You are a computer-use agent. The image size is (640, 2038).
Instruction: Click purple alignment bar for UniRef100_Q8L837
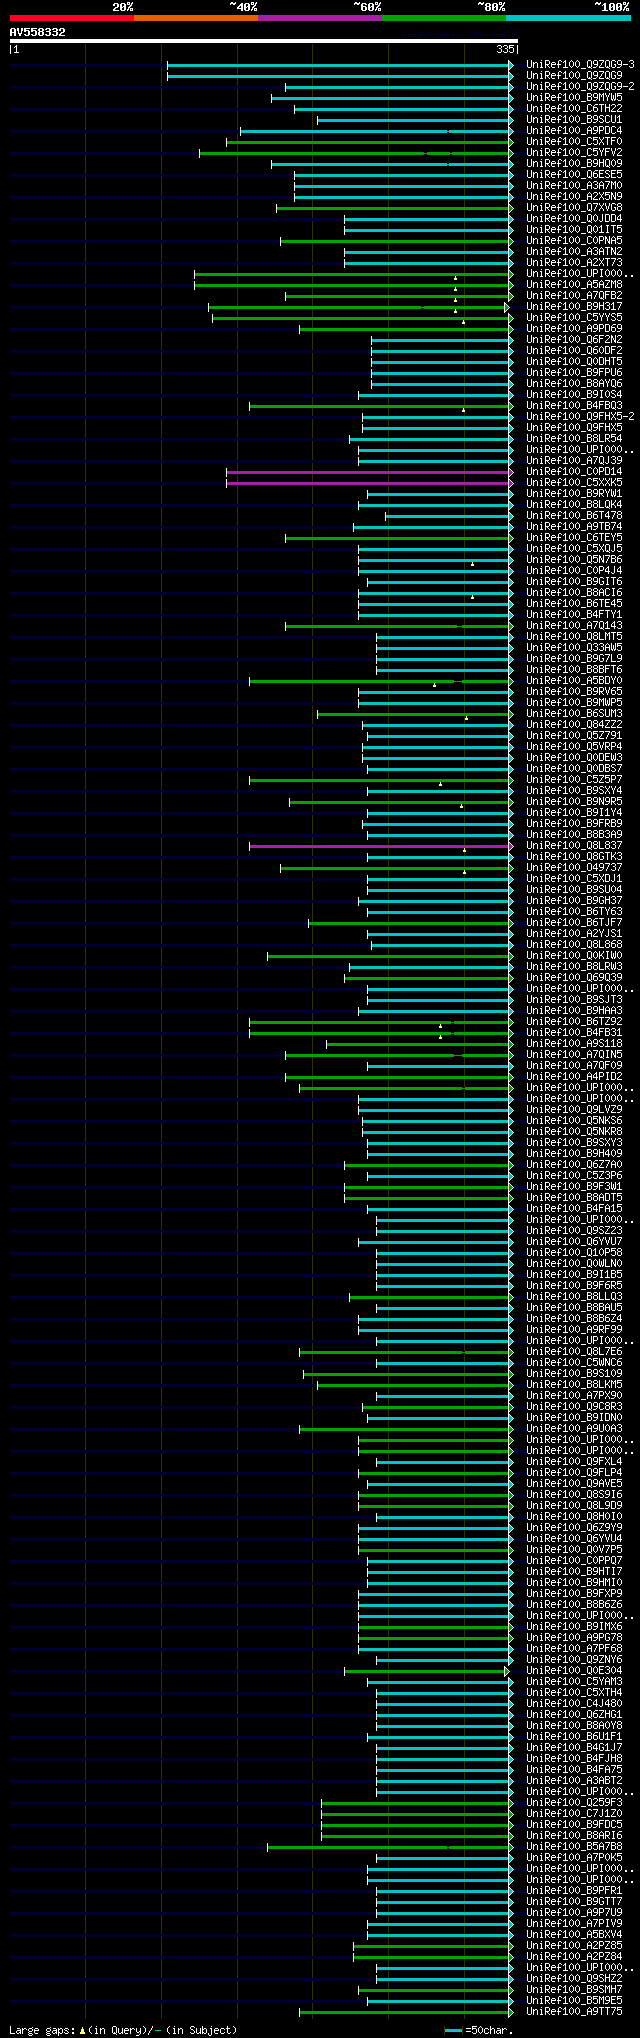380,846
